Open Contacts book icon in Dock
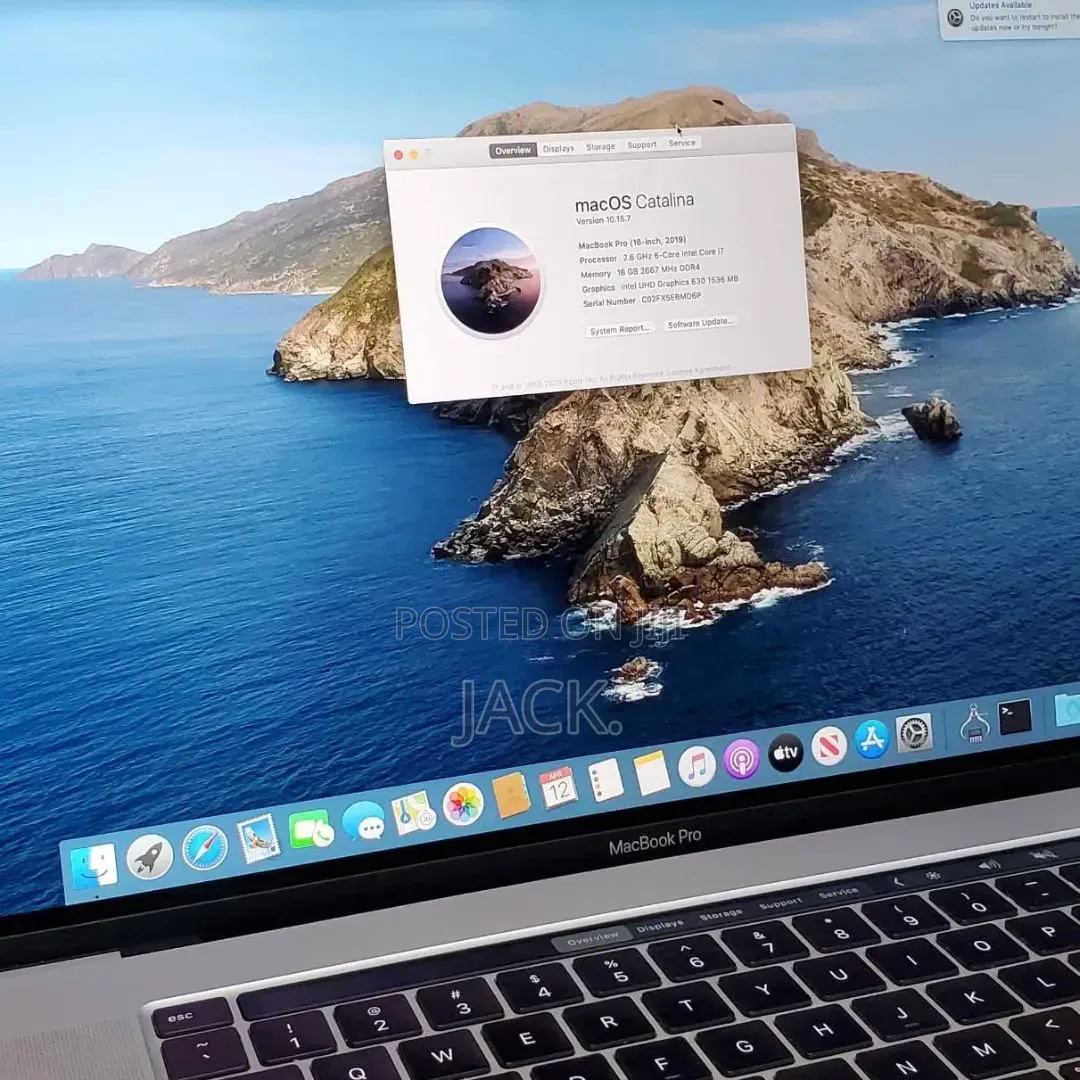The width and height of the screenshot is (1080, 1080). (x=512, y=796)
